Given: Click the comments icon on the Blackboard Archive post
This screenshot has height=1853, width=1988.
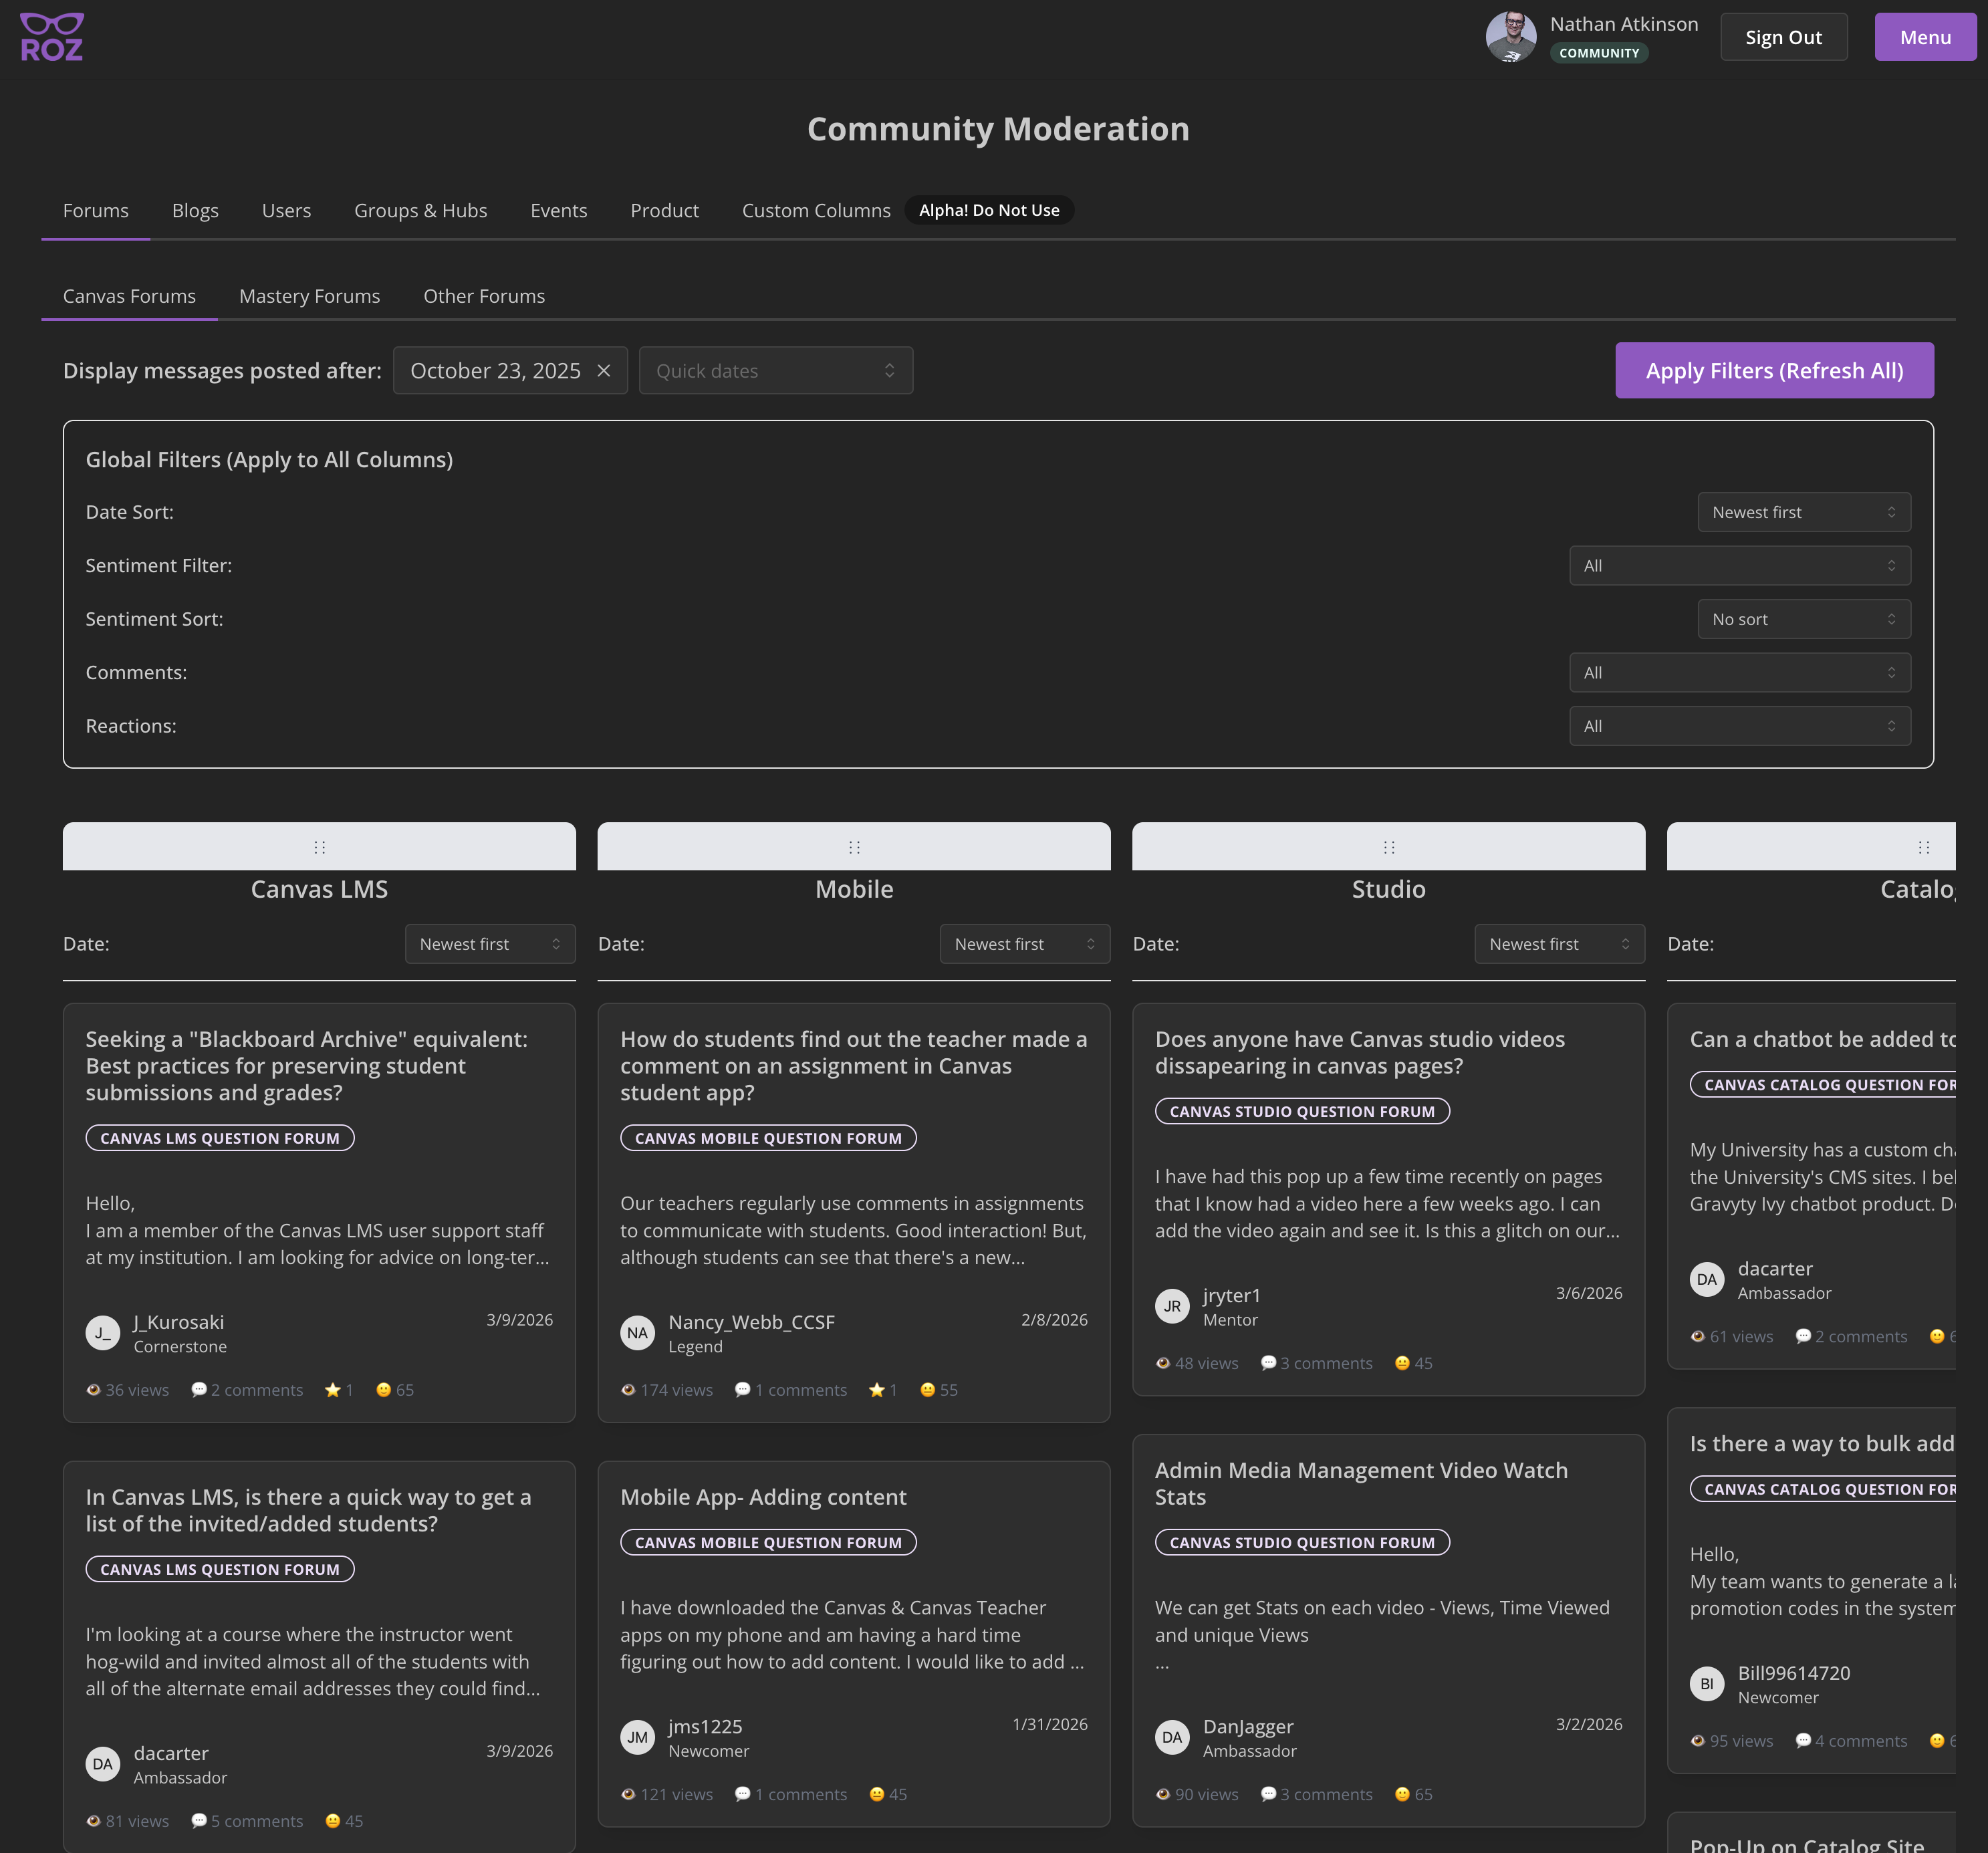Looking at the screenshot, I should 198,1390.
